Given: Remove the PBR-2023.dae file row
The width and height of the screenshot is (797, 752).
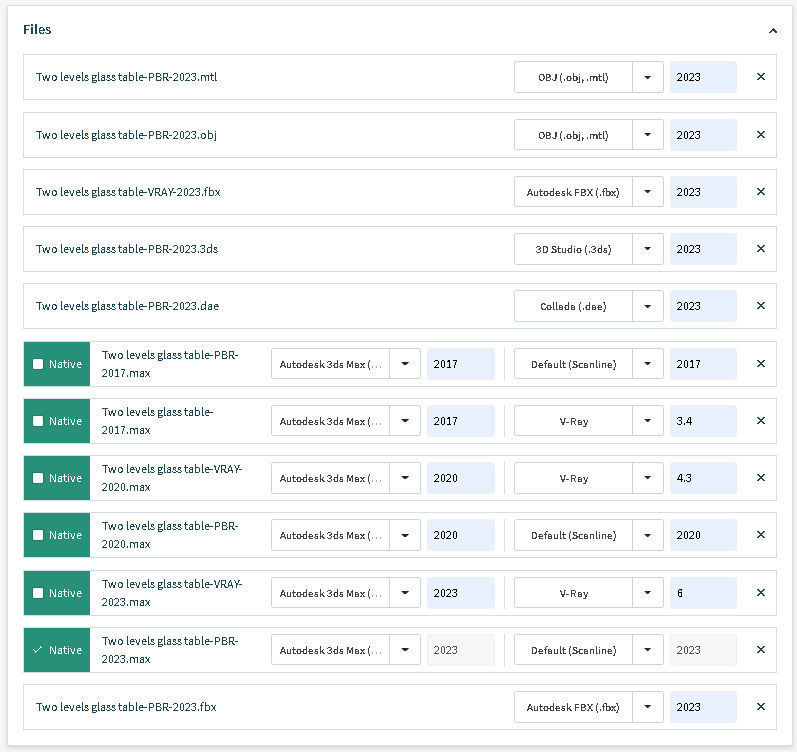Looking at the screenshot, I should coord(761,306).
